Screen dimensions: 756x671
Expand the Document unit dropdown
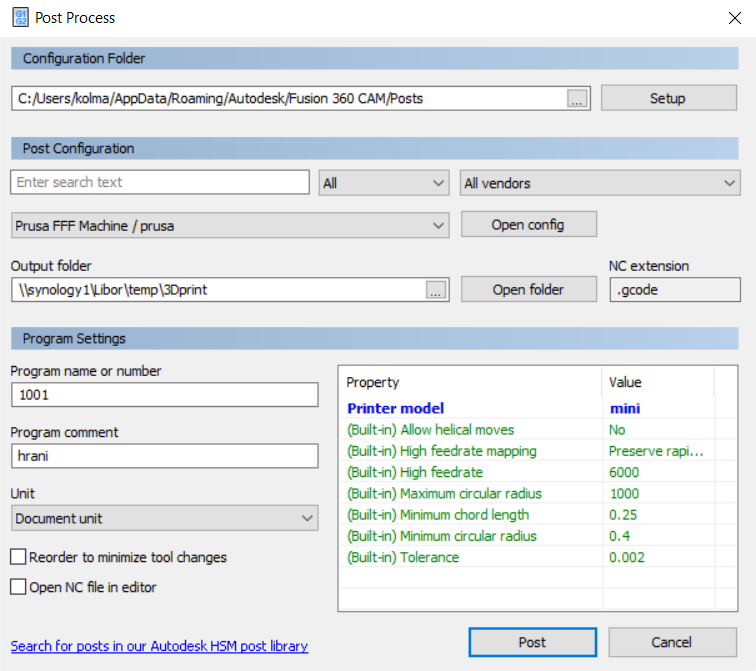[x=164, y=518]
